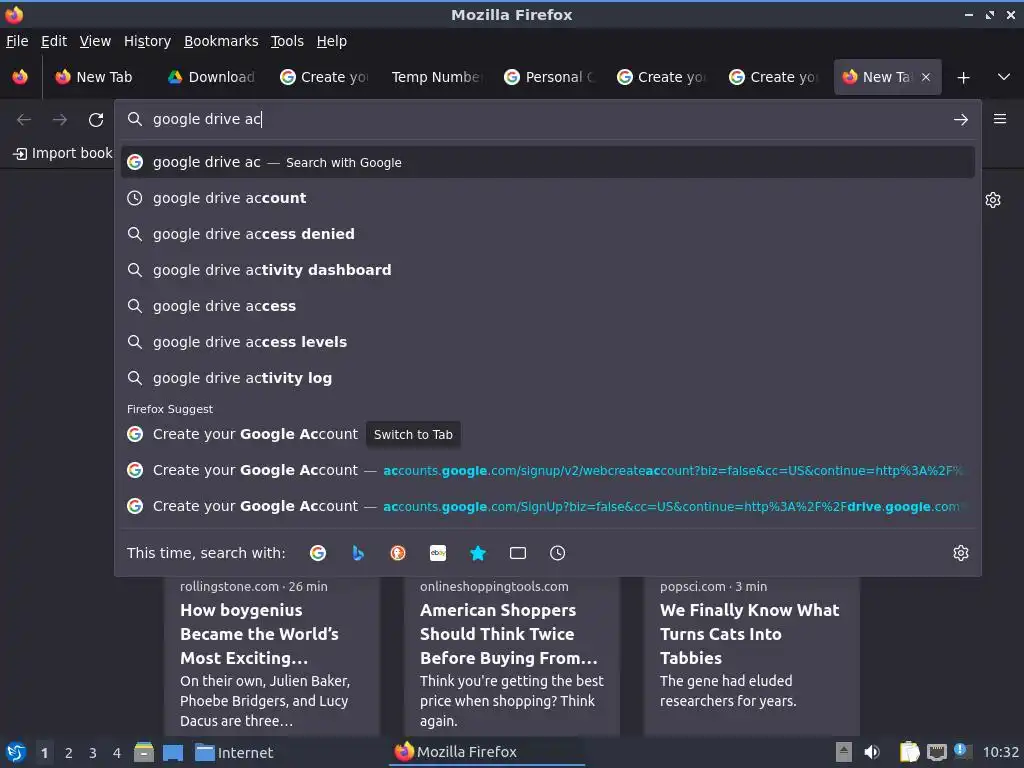Go back with the back arrow button

pos(24,120)
